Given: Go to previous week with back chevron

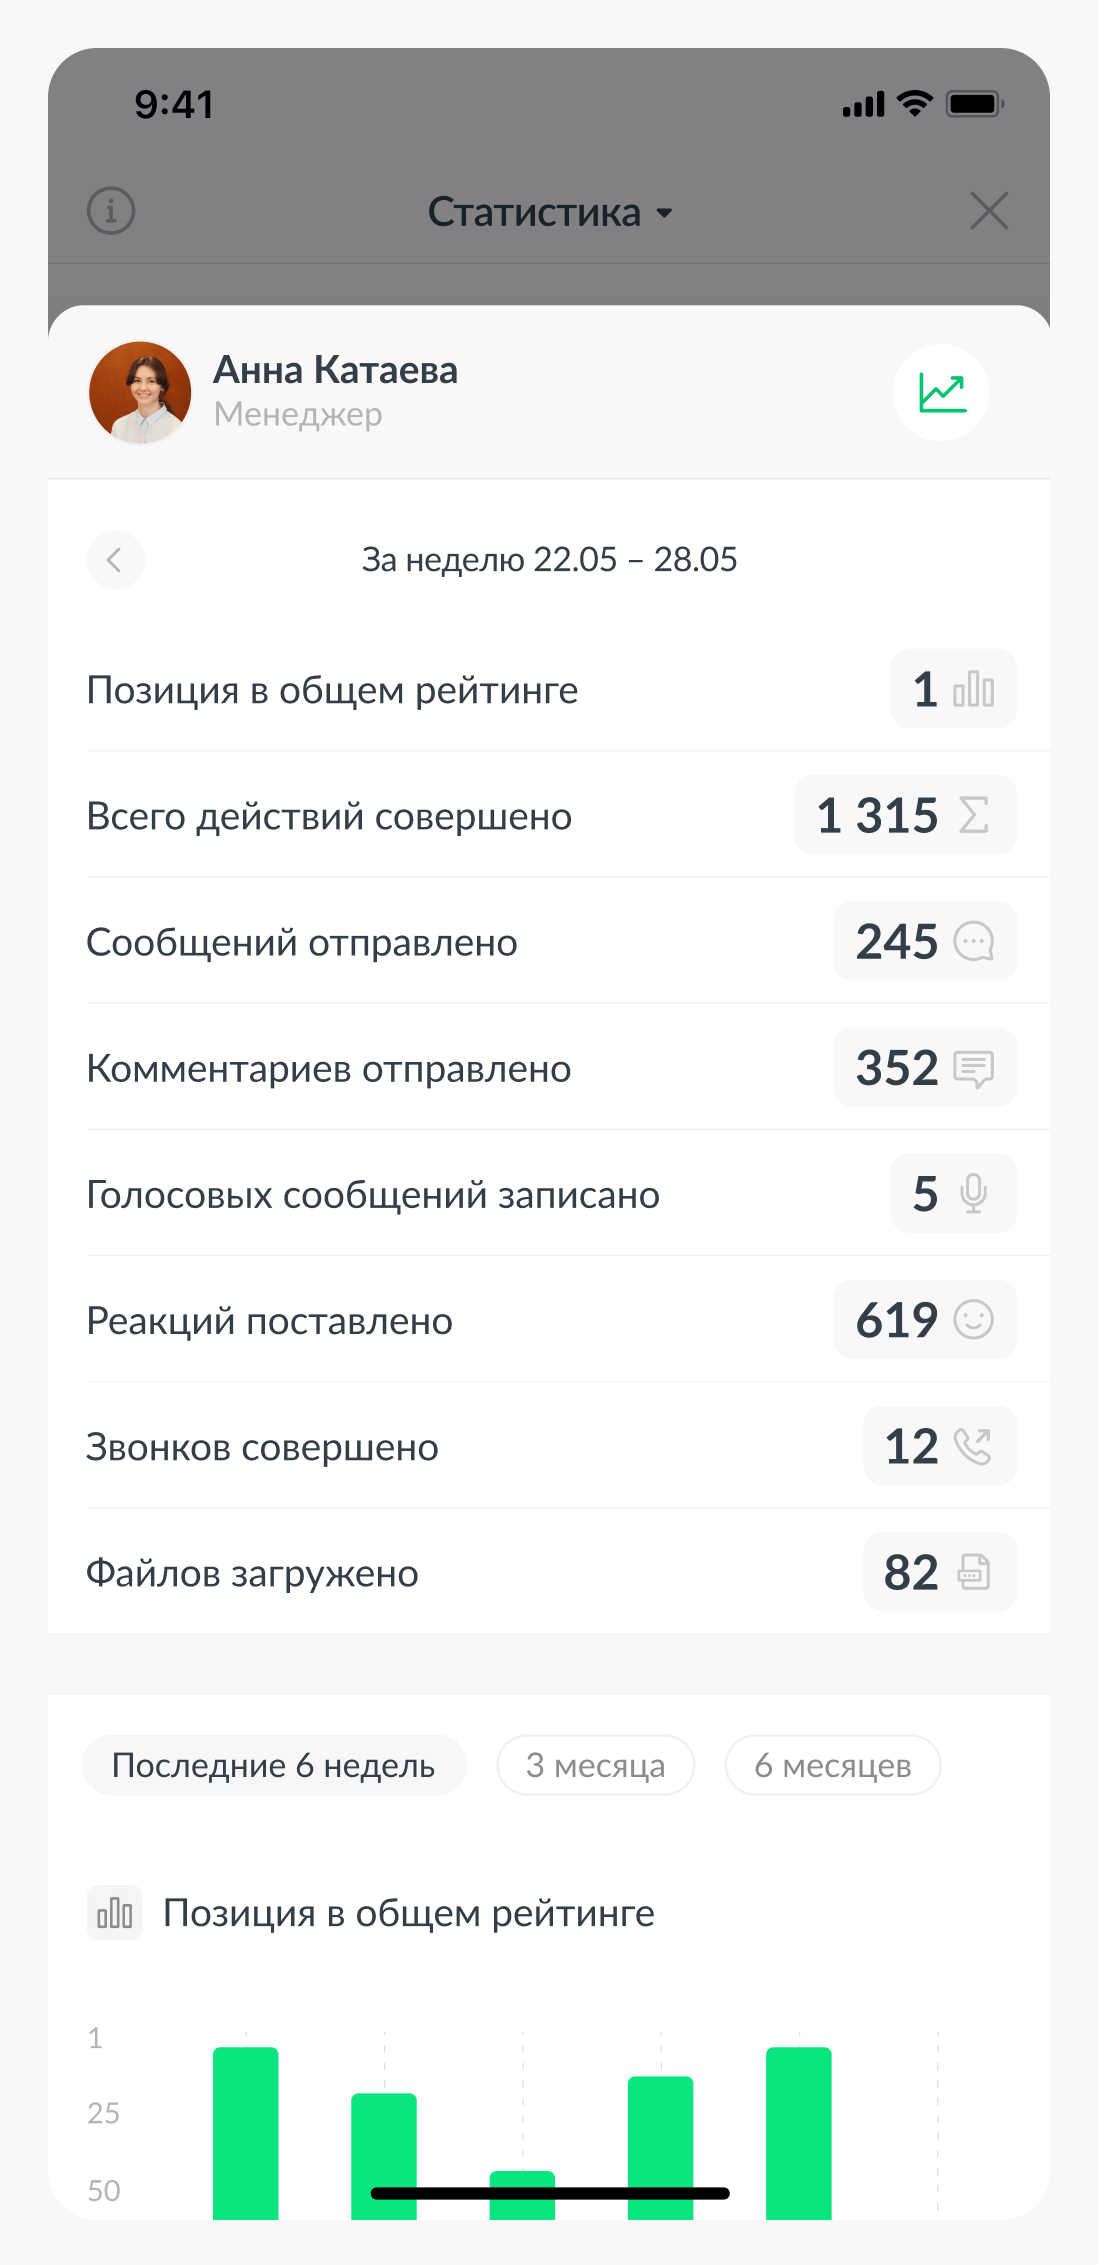Looking at the screenshot, I should pyautogui.click(x=115, y=560).
